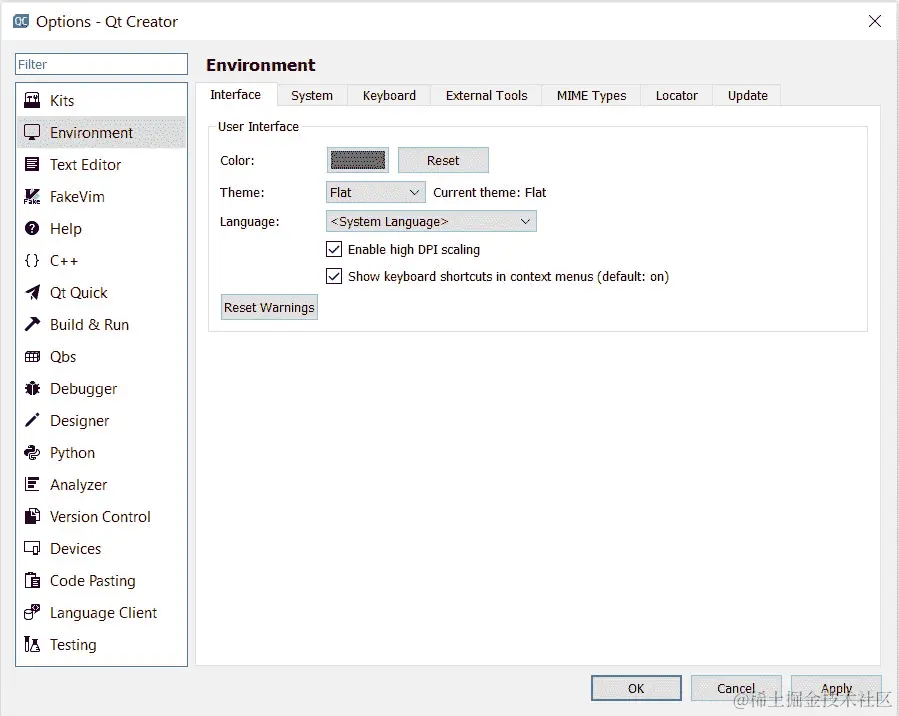Click the Help question mark icon
899x716 pixels.
tap(32, 229)
